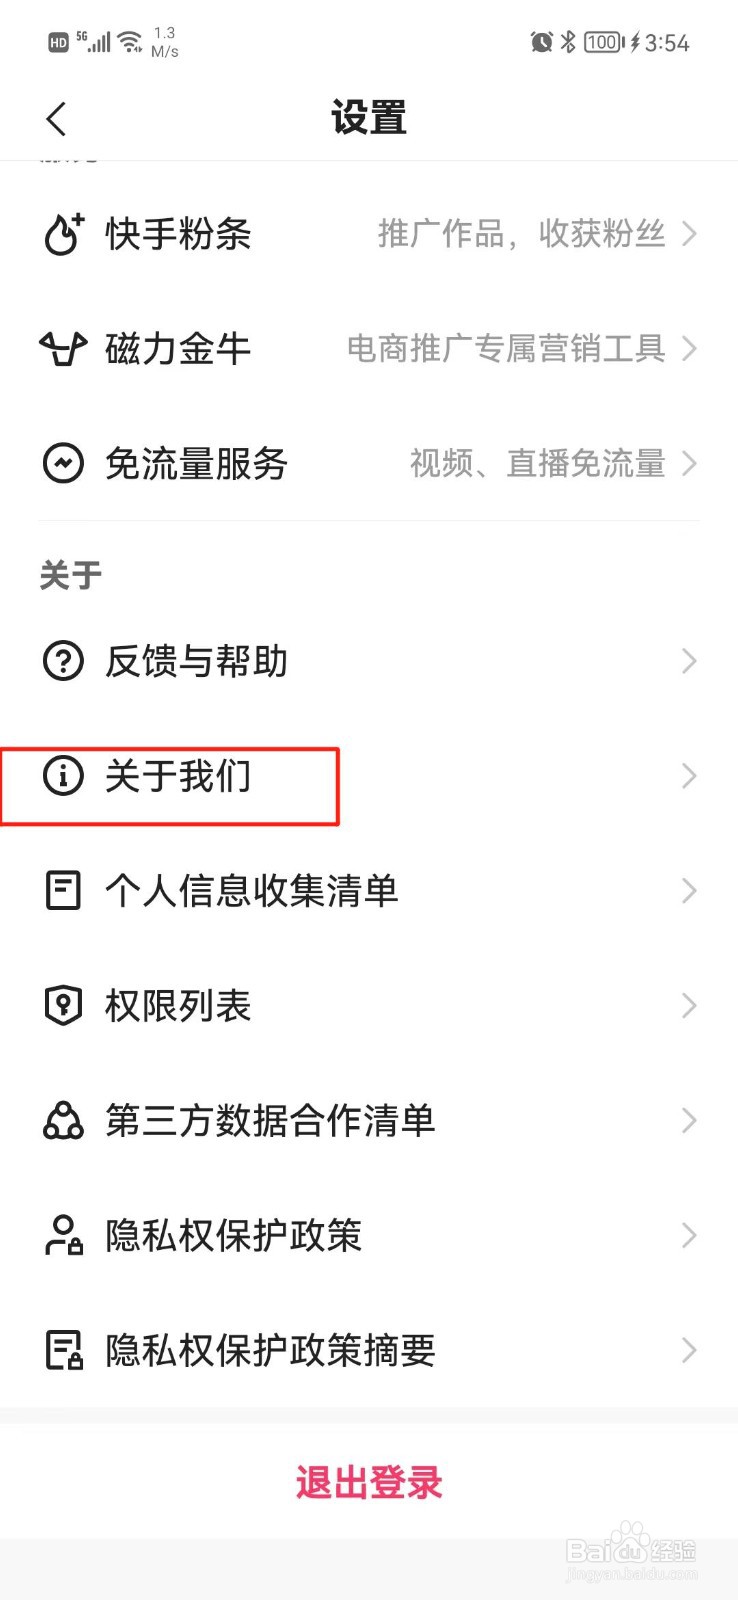738x1600 pixels.
Task: Tap the flame icon for 快手粉条
Action: tap(63, 234)
